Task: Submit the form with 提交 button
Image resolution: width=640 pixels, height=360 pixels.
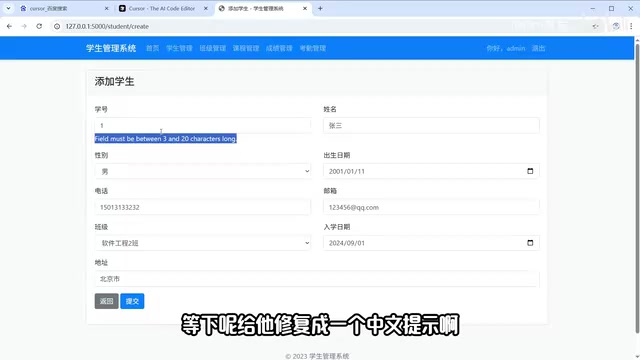Action: [132, 301]
